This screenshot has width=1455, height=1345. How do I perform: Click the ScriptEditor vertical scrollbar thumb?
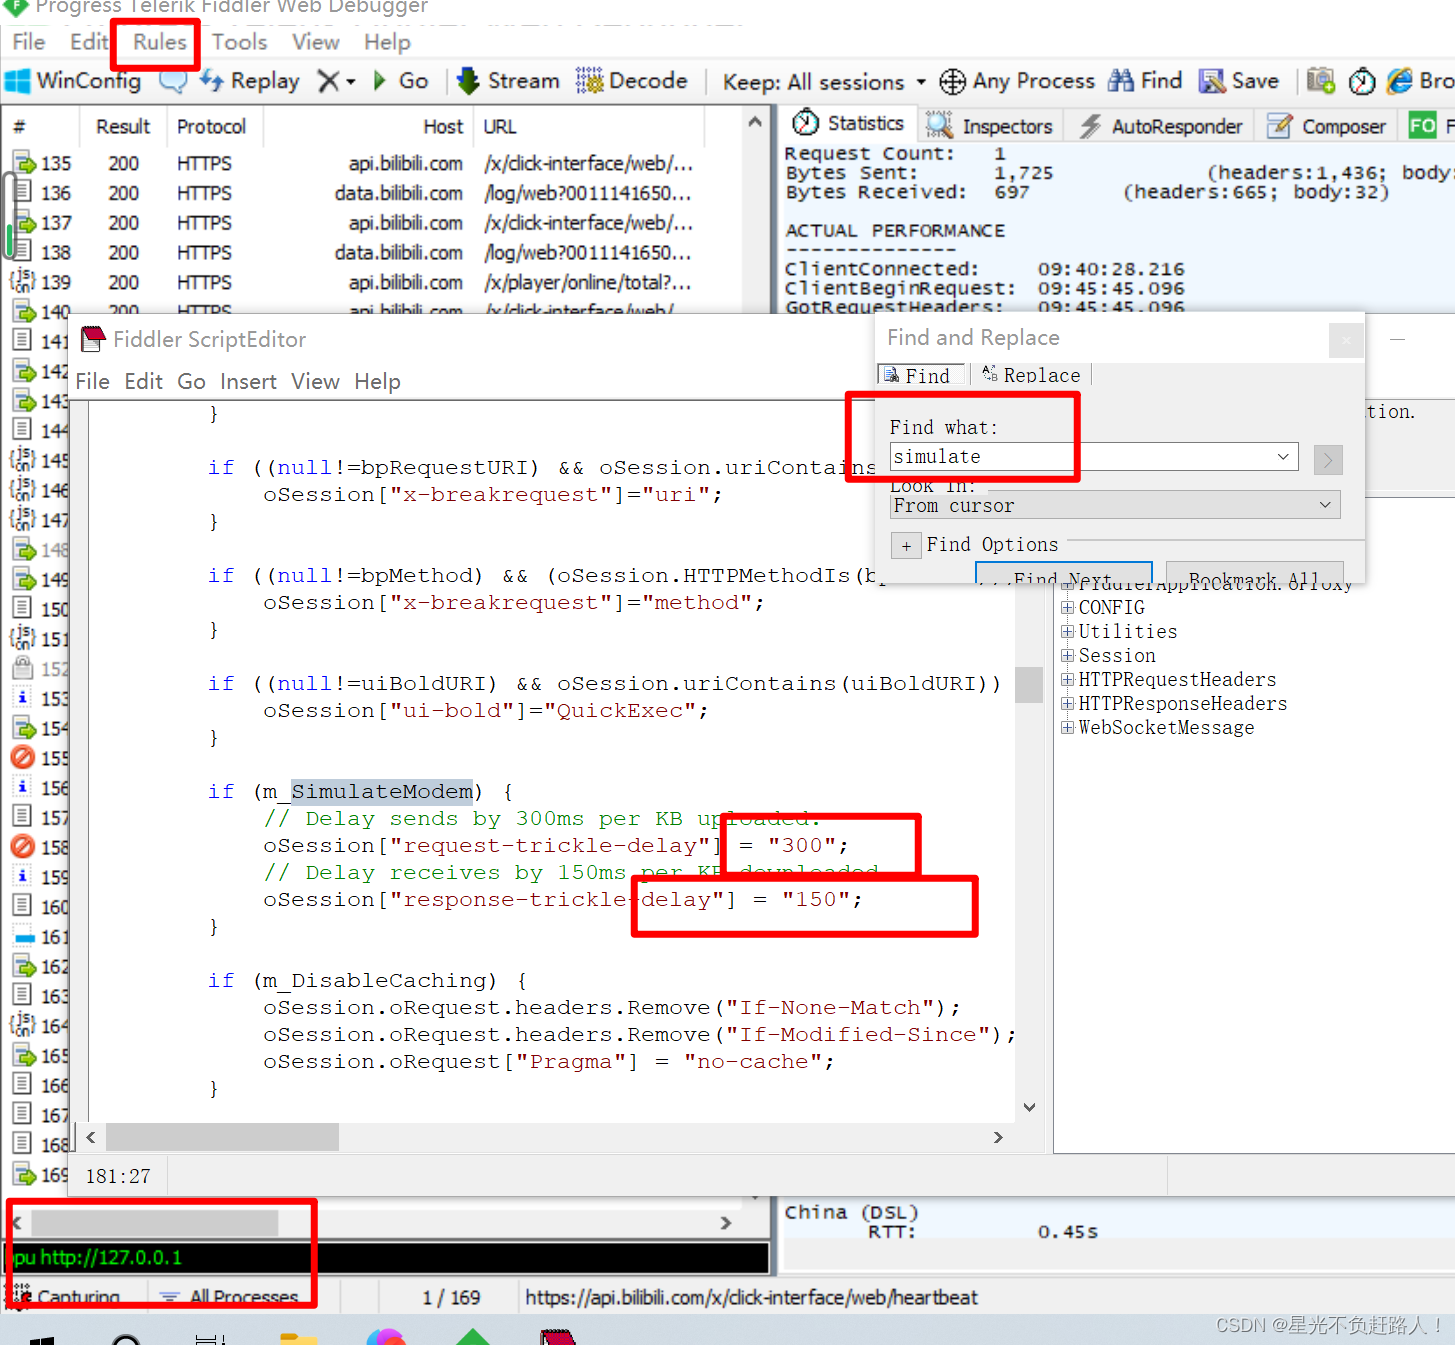pyautogui.click(x=1028, y=685)
